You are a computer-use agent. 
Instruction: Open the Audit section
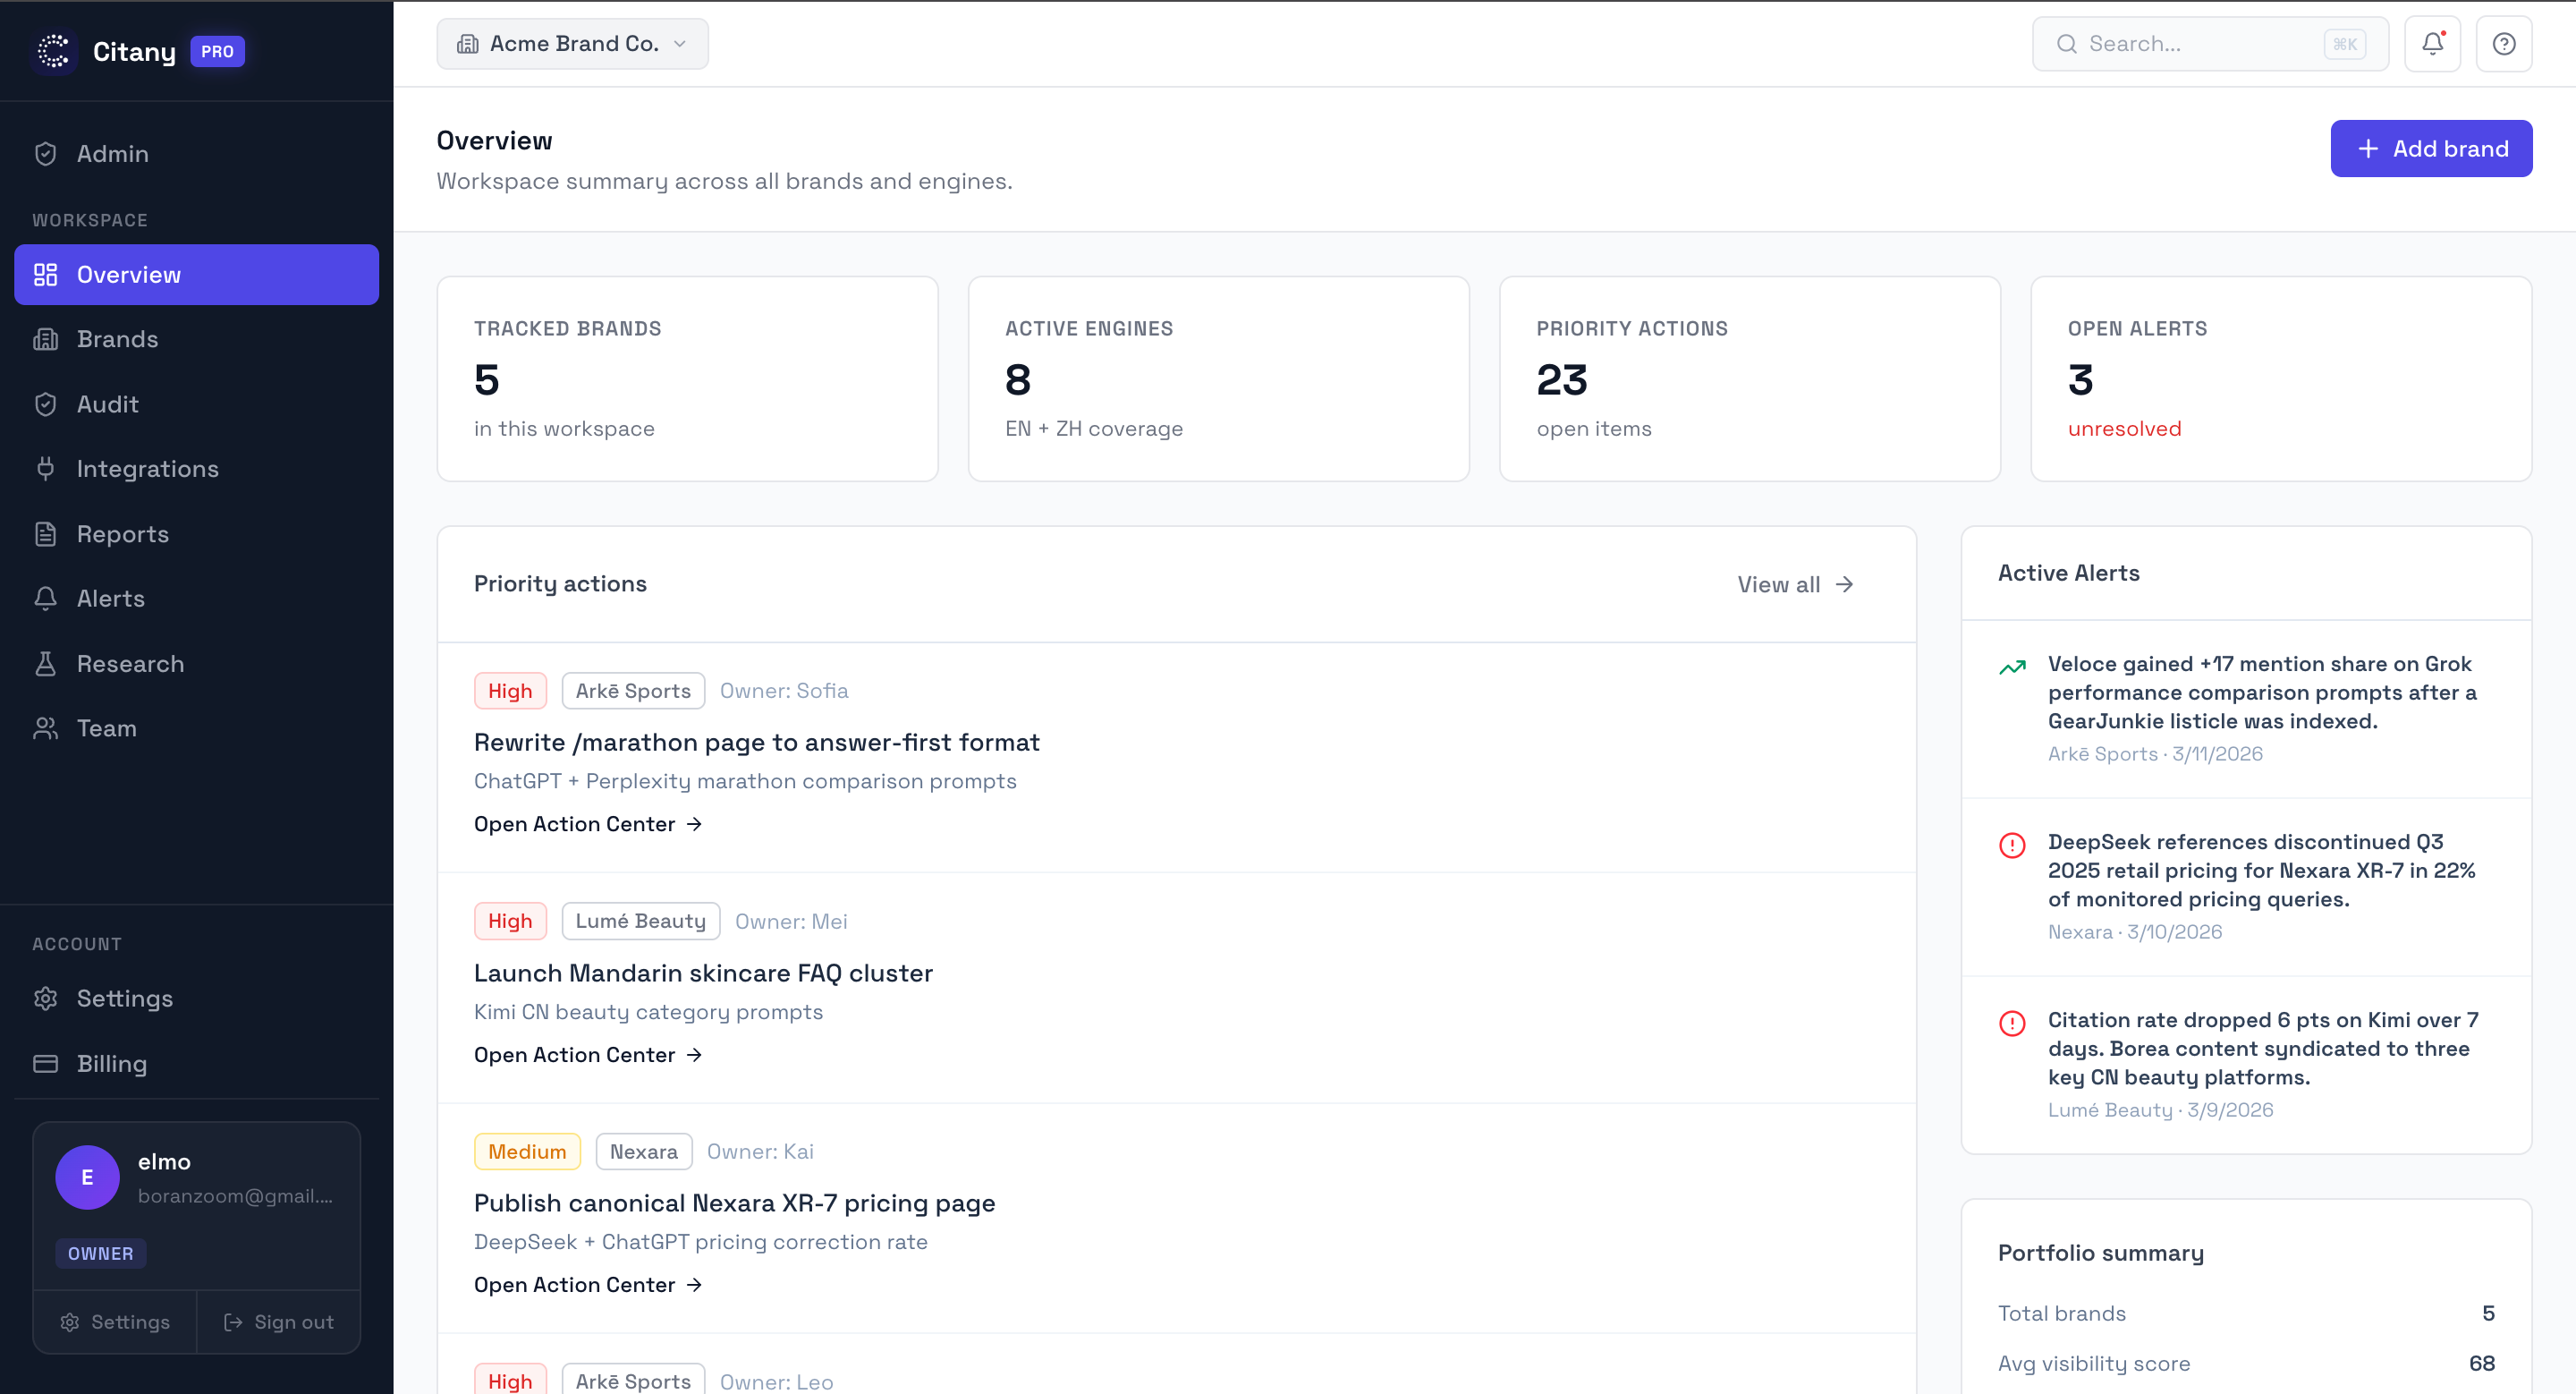click(x=107, y=404)
